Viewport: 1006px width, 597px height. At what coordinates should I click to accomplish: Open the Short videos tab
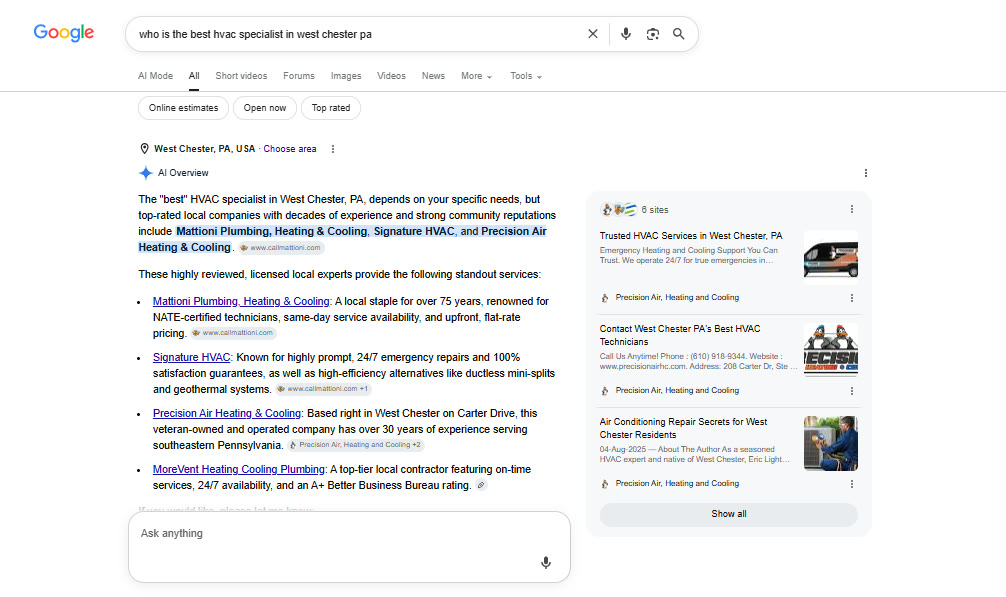pyautogui.click(x=241, y=76)
